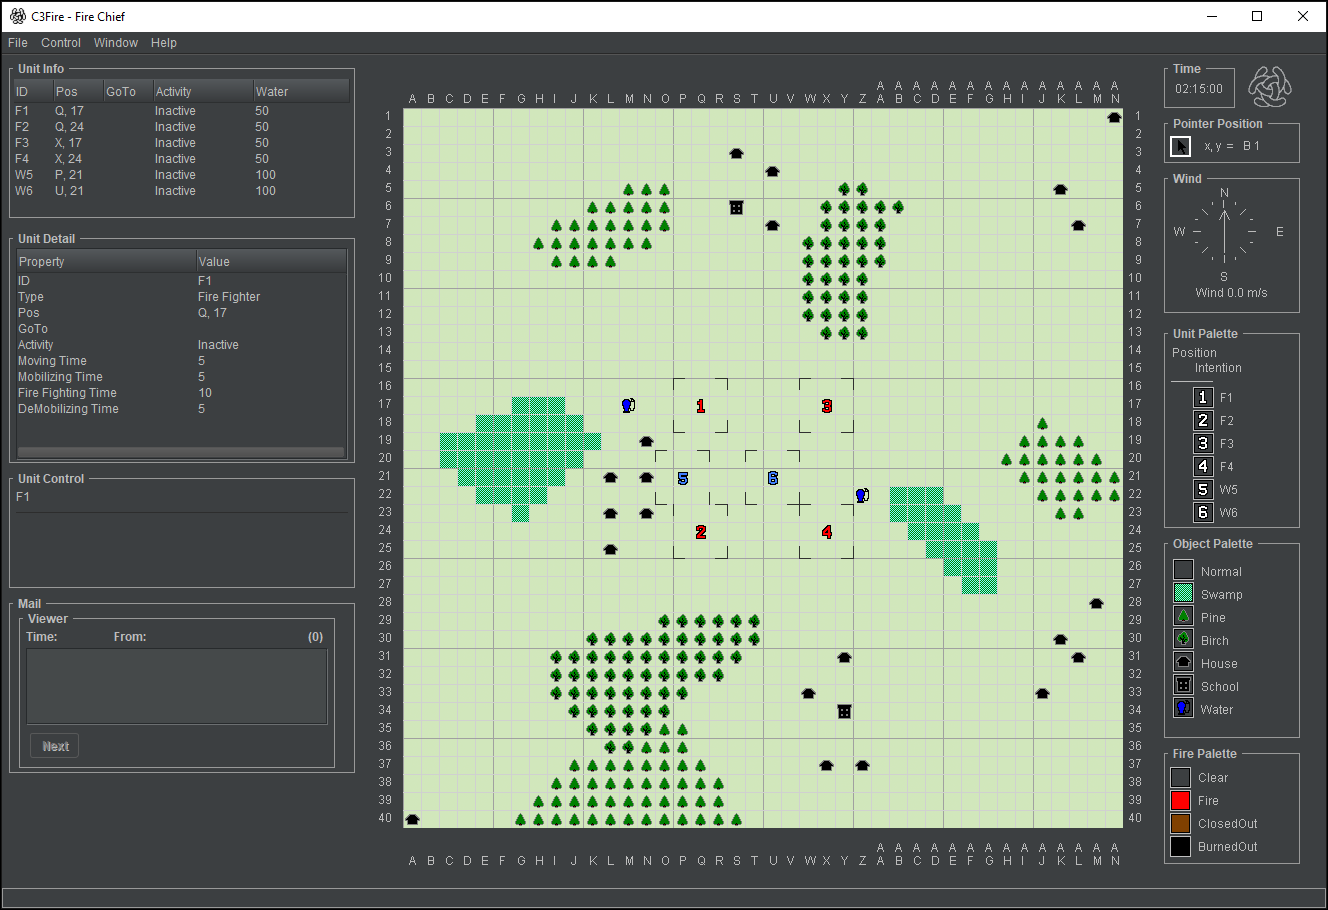Click the Value column header in Unit Detail
The width and height of the screenshot is (1328, 910).
tap(271, 261)
